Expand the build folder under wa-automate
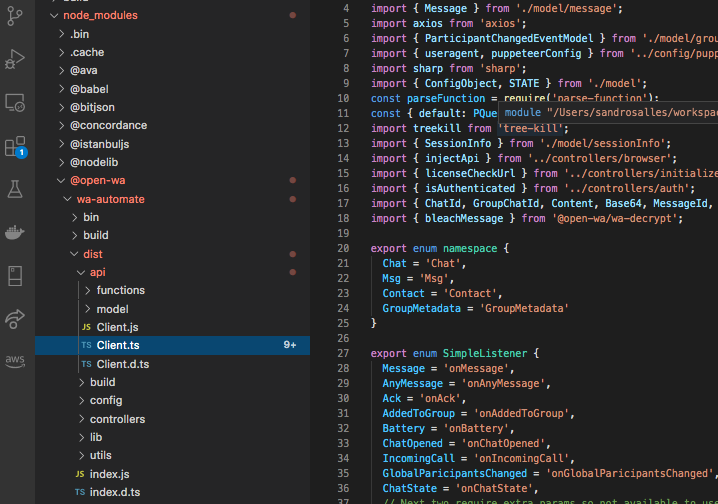718x504 pixels. point(172,235)
